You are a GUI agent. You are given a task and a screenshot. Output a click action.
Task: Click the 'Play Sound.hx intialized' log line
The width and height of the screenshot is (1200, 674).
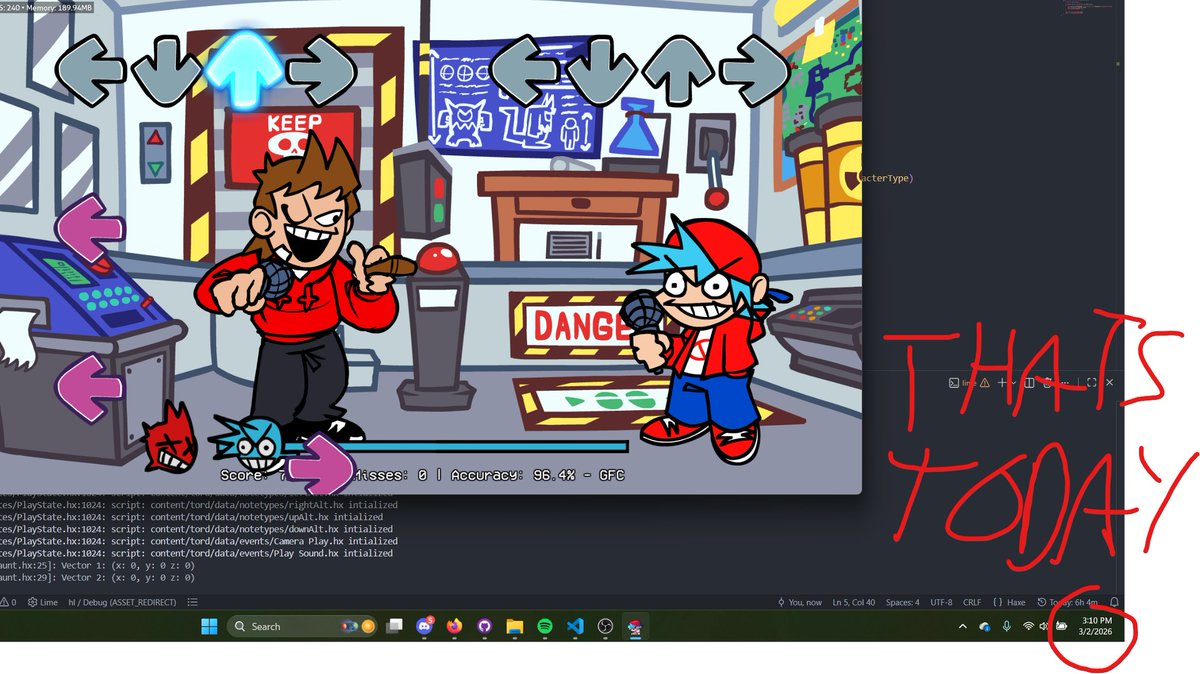pos(196,553)
